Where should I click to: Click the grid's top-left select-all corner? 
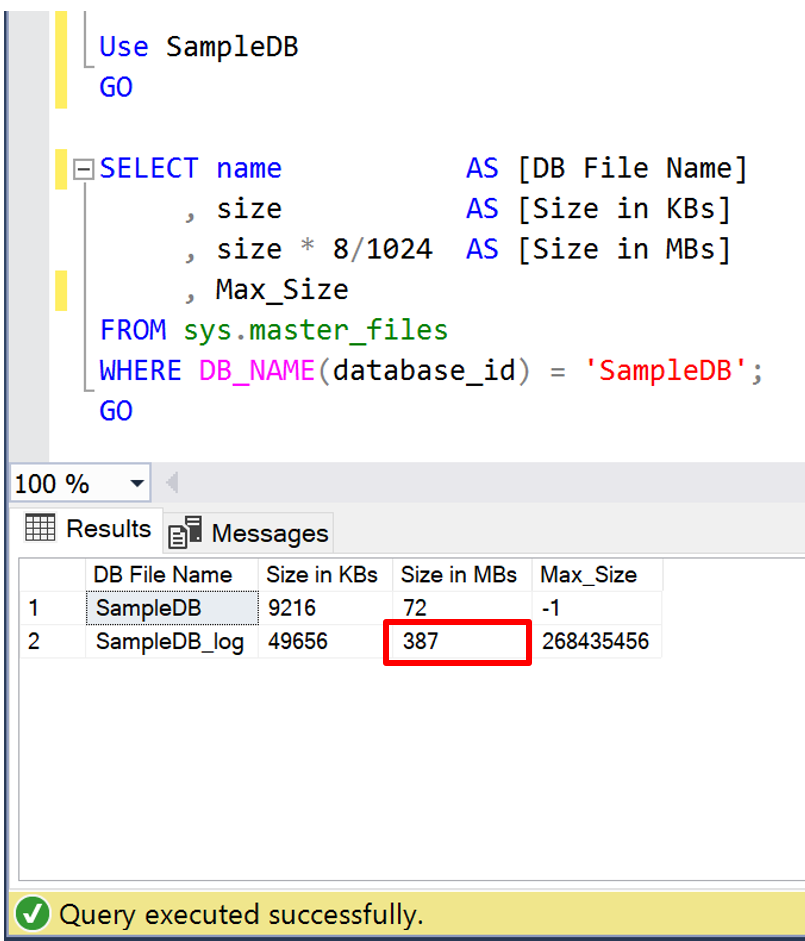point(51,575)
